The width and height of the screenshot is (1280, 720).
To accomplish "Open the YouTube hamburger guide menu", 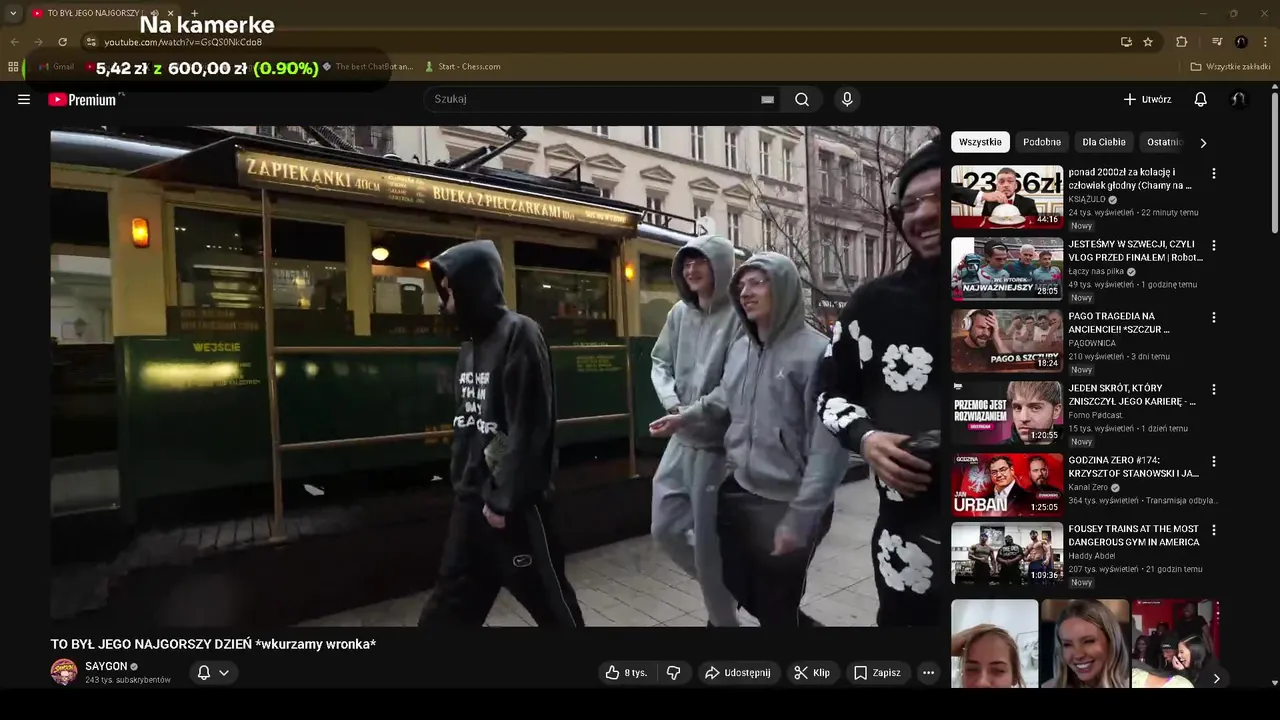I will 24,99.
